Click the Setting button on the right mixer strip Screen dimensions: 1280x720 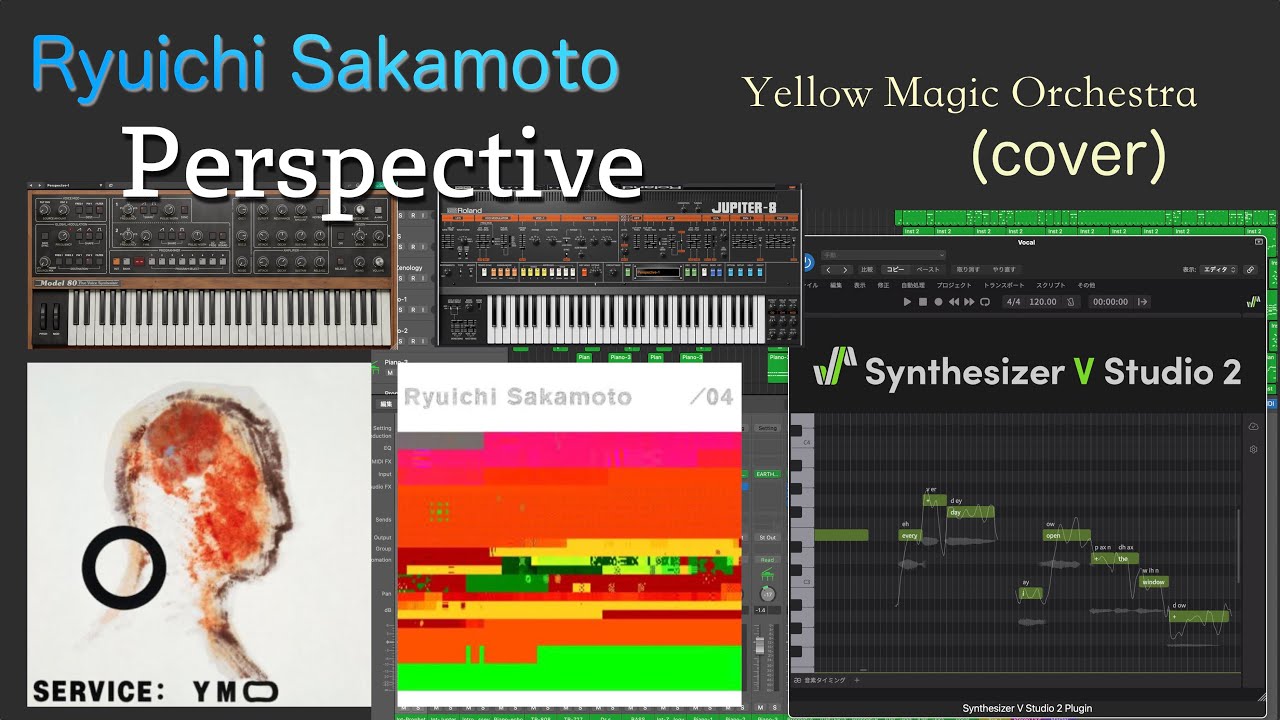767,428
